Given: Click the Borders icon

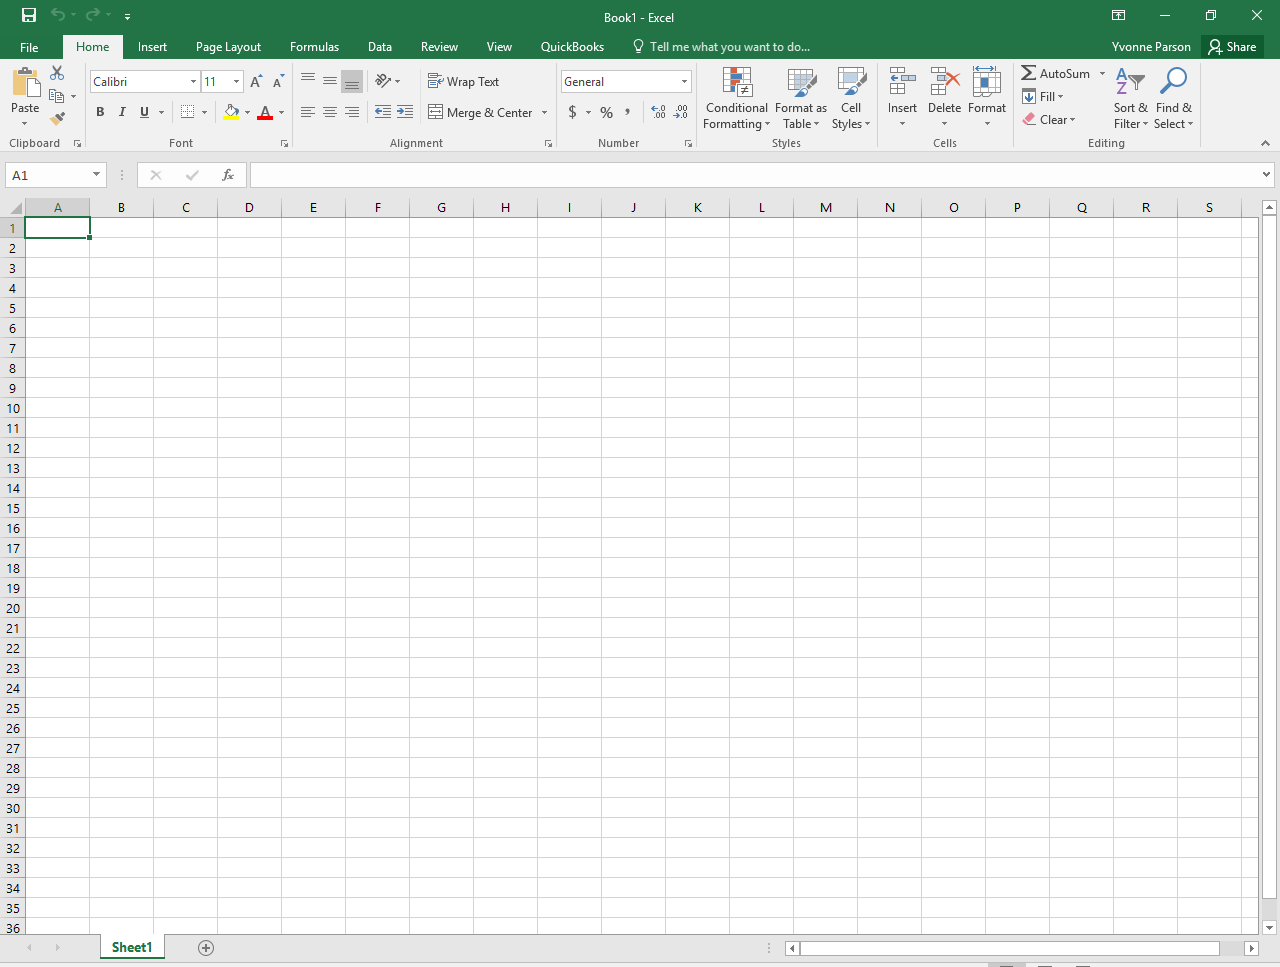Looking at the screenshot, I should [187, 112].
